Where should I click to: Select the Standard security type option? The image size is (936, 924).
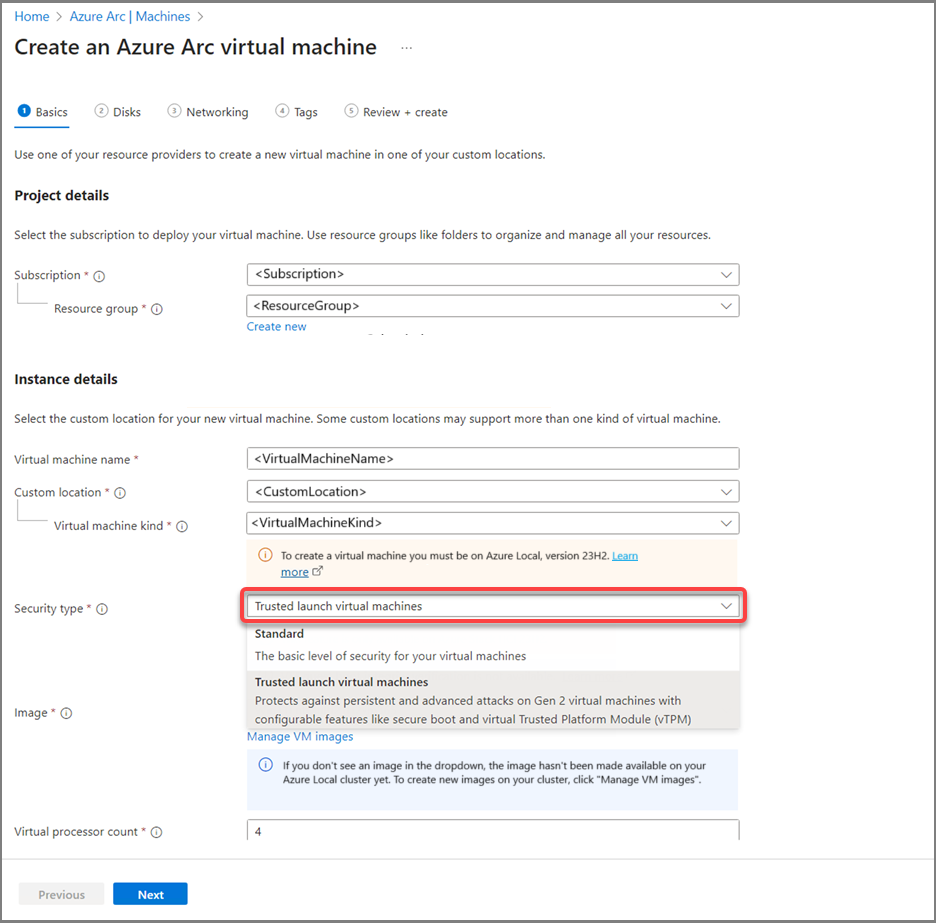point(493,645)
